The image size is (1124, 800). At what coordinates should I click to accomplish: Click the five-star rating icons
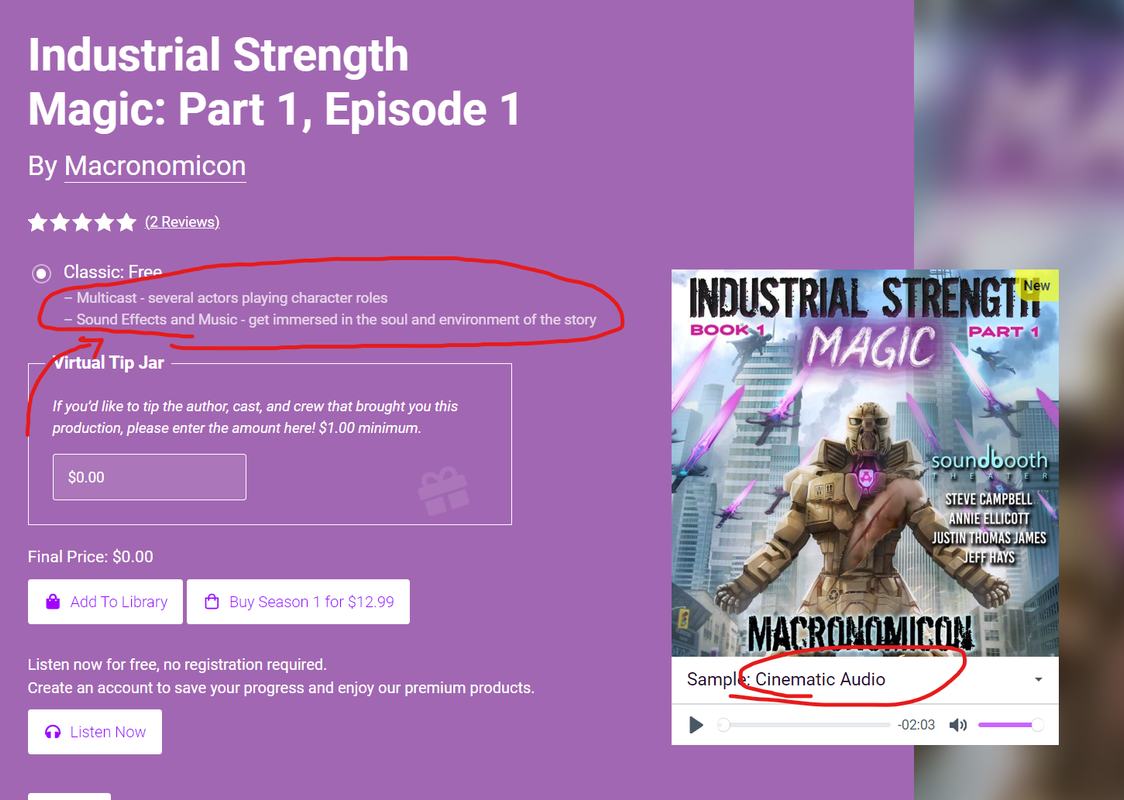point(82,222)
